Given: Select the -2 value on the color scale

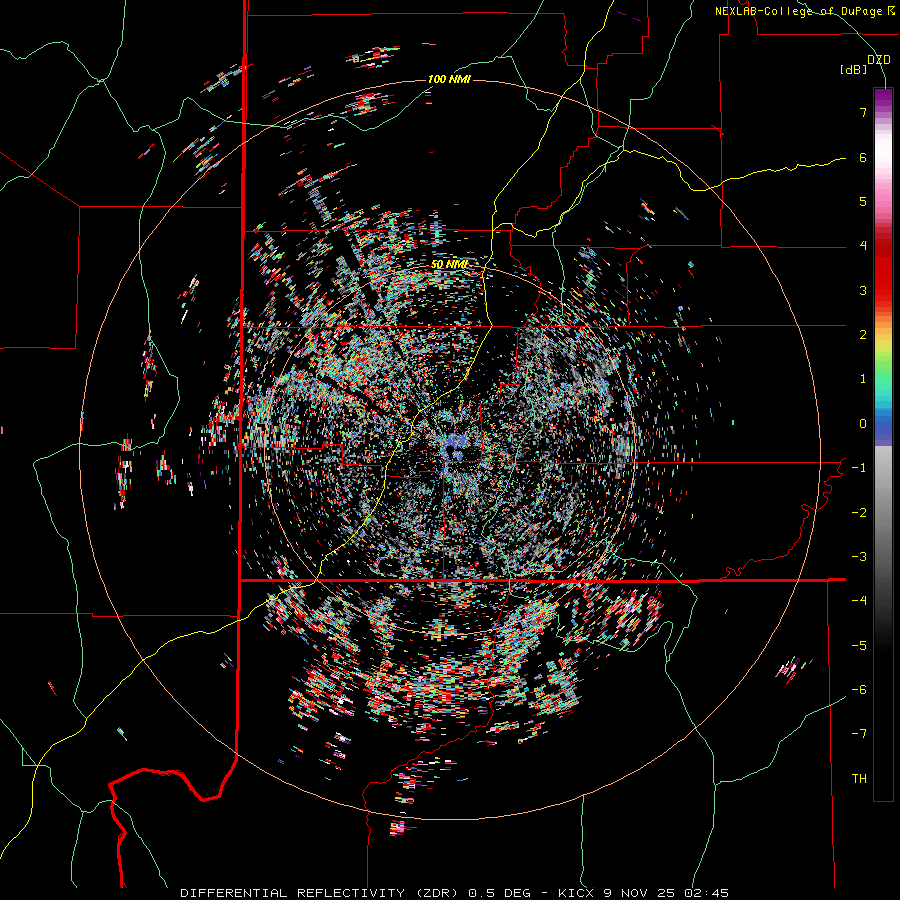Looking at the screenshot, I should 859,513.
